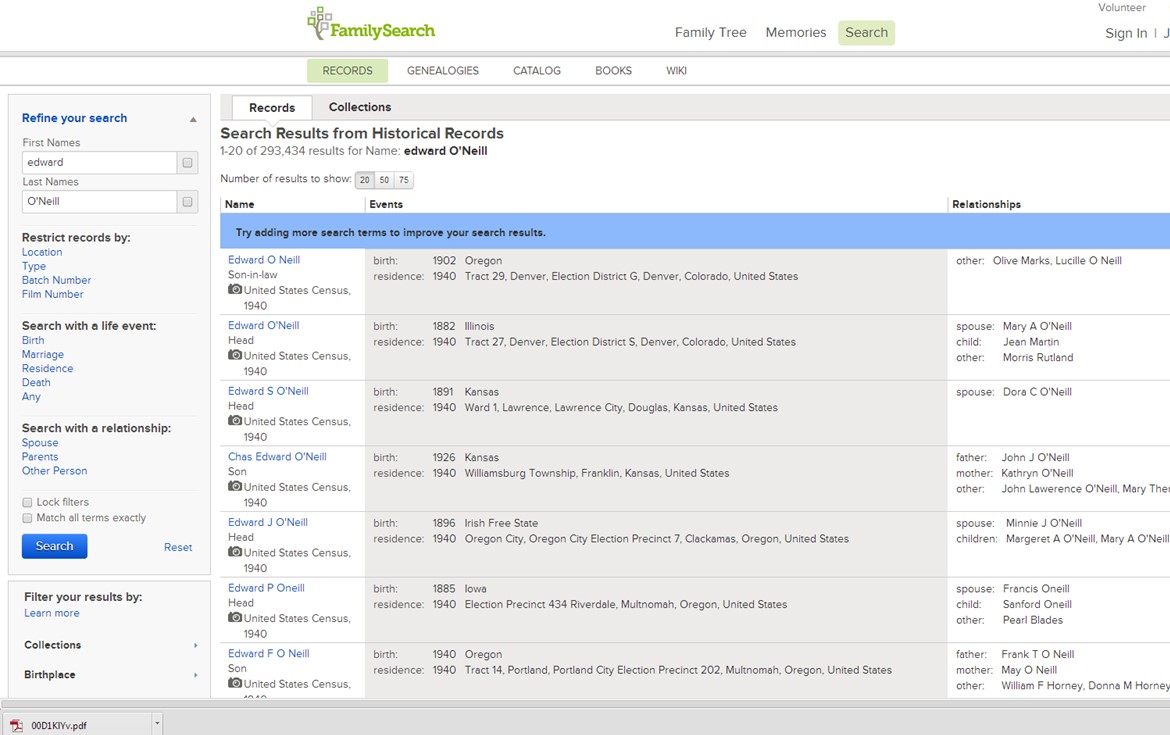Click the PDF icon of 00D1KIYv.pdf download
This screenshot has height=735, width=1170.
click(16, 725)
